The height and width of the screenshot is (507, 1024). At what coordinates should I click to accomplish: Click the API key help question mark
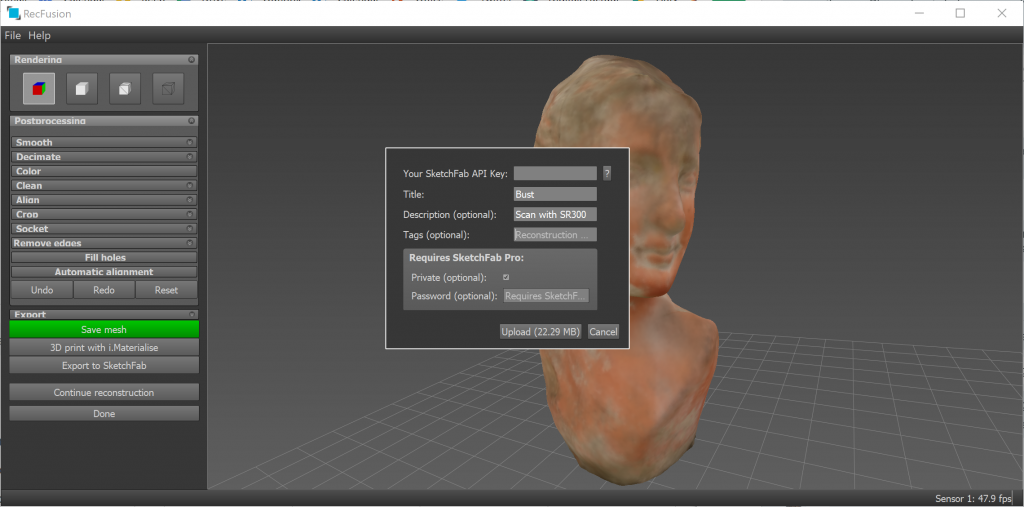[x=606, y=173]
